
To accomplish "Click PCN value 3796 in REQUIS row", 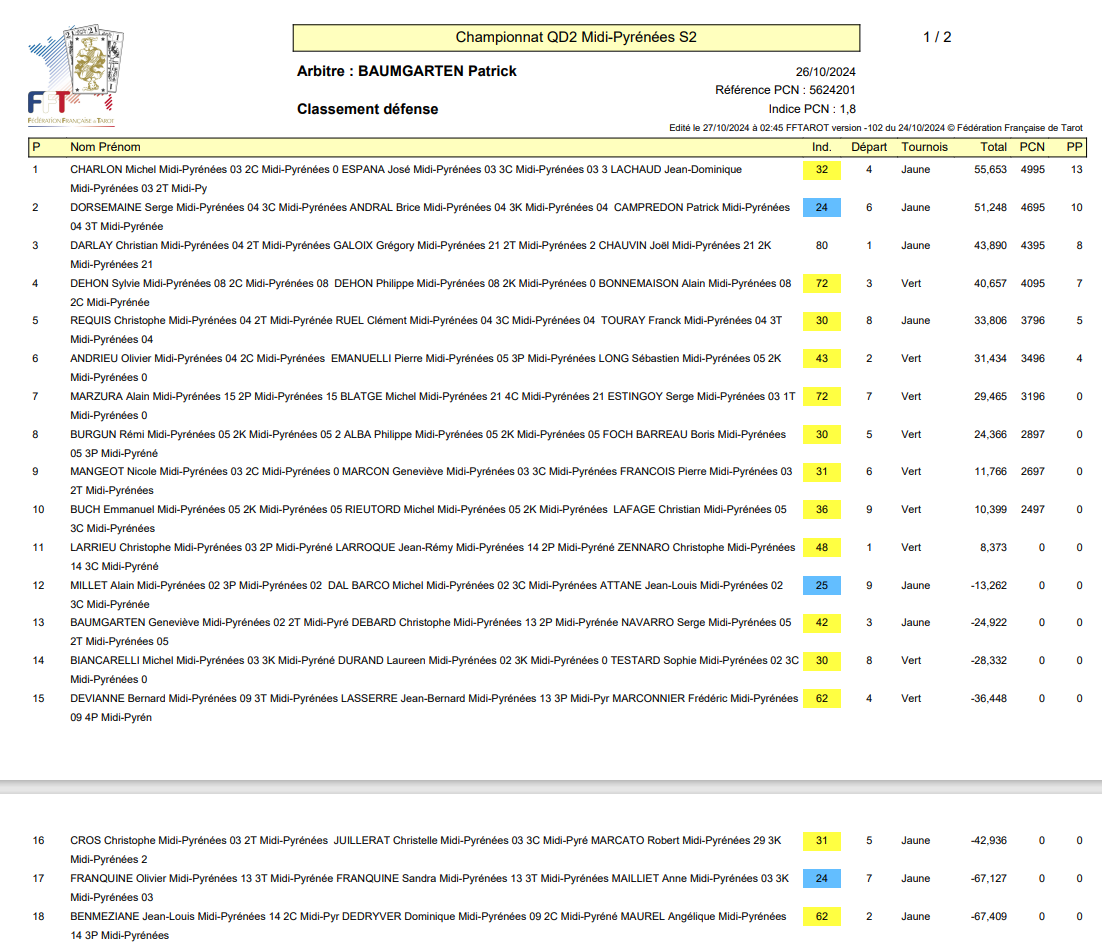I will [x=1032, y=320].
